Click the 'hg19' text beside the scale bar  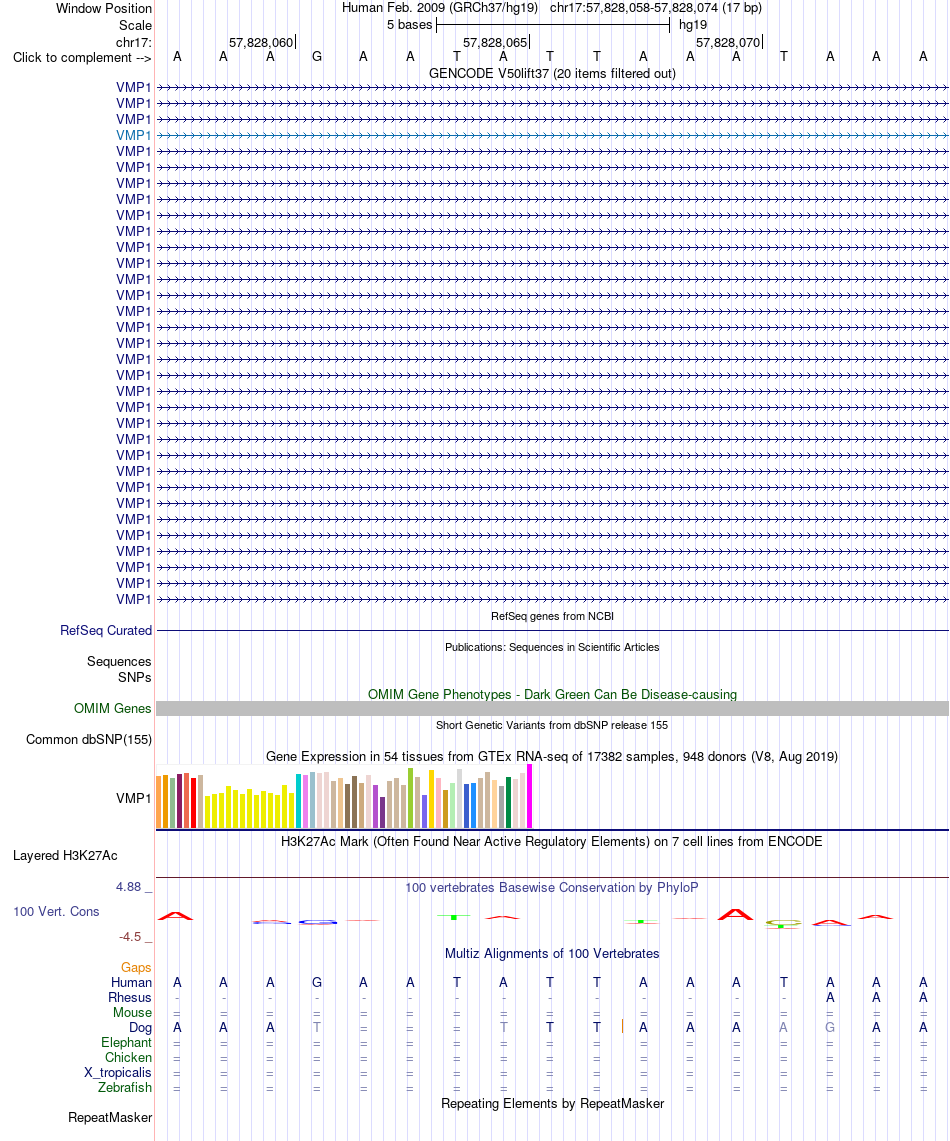tap(692, 25)
